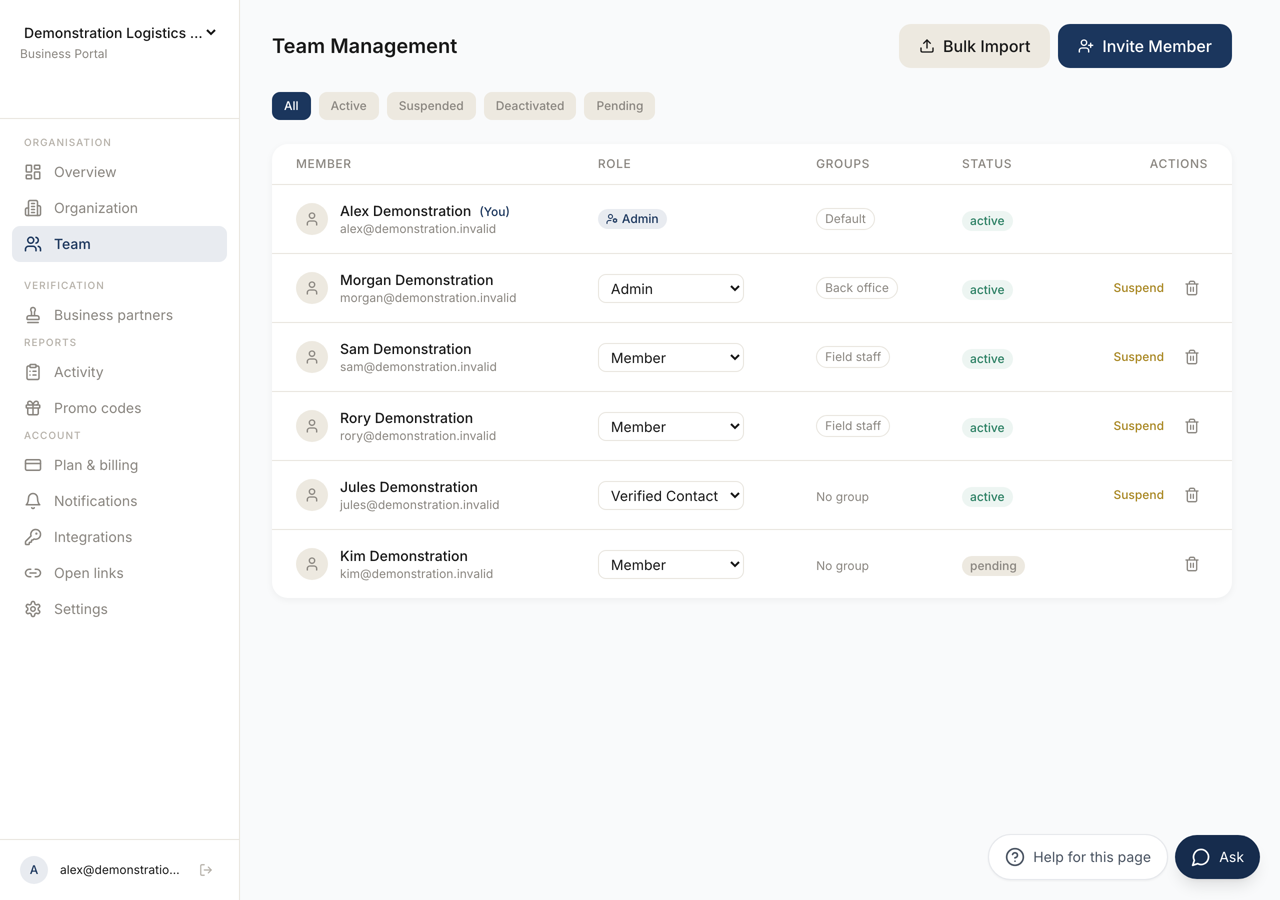This screenshot has width=1280, height=900.
Task: Show Deactivated members tab
Action: pyautogui.click(x=530, y=106)
